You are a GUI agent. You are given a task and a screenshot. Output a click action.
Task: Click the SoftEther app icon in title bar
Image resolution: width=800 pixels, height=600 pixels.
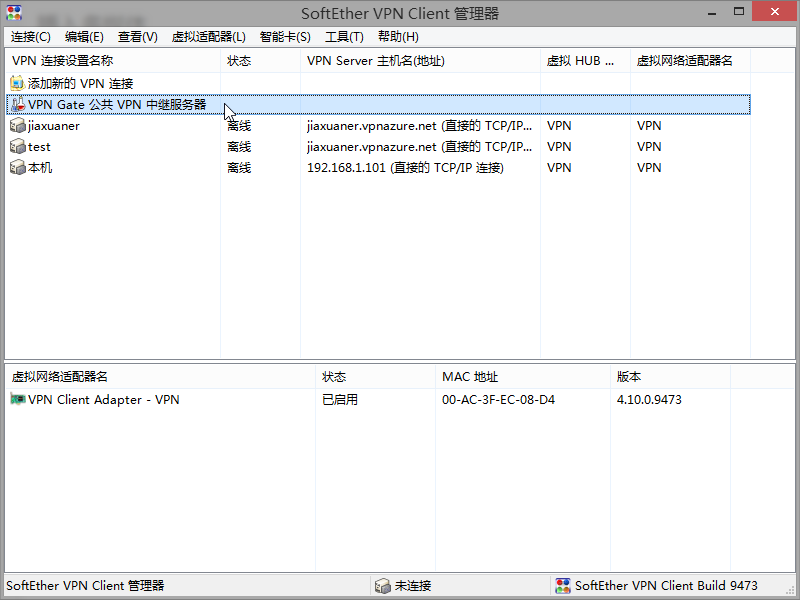13,12
